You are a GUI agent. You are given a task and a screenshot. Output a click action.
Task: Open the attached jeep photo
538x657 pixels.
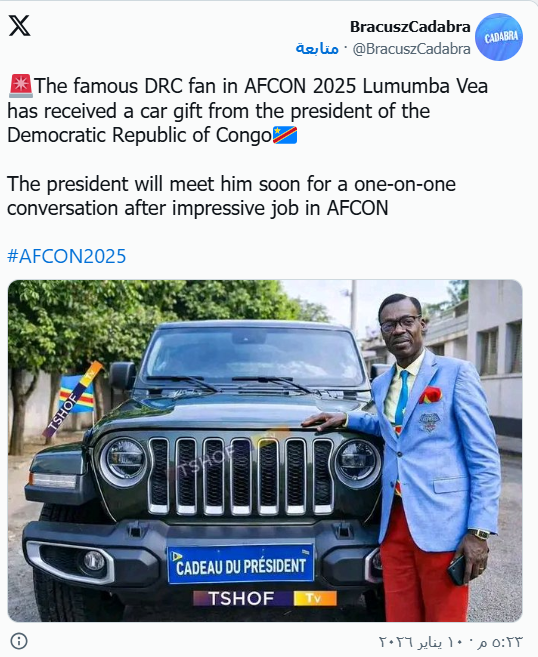click(x=265, y=451)
